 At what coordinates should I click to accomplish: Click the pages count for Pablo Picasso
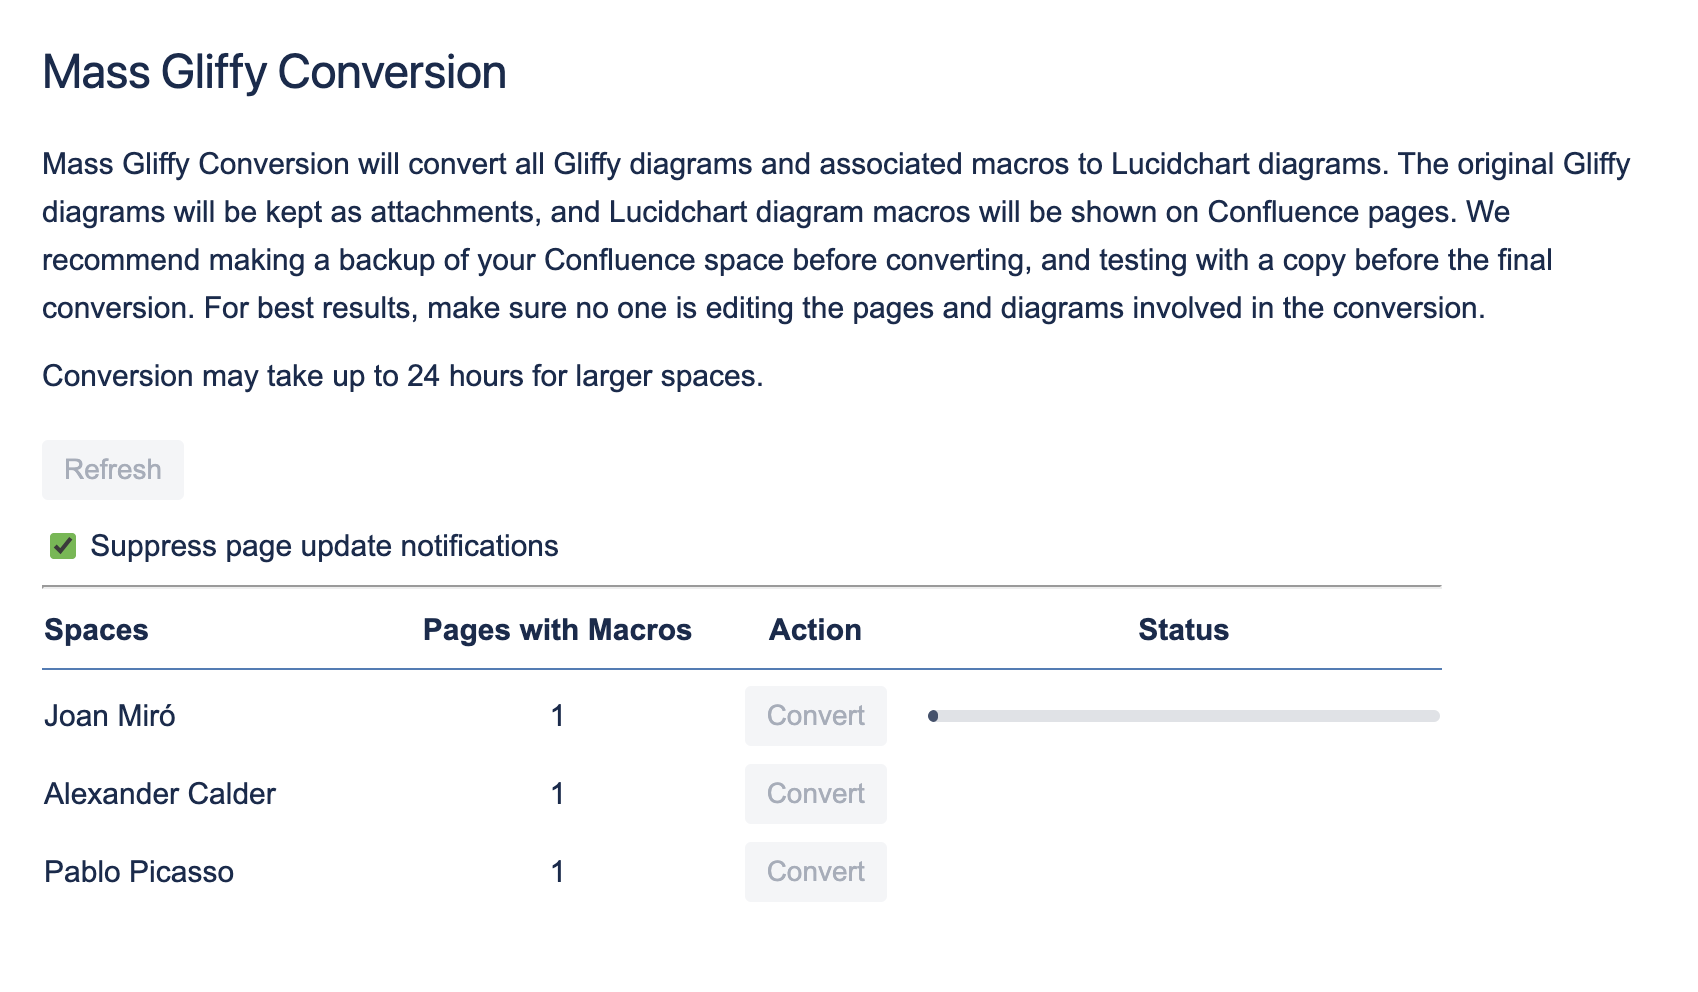click(557, 871)
